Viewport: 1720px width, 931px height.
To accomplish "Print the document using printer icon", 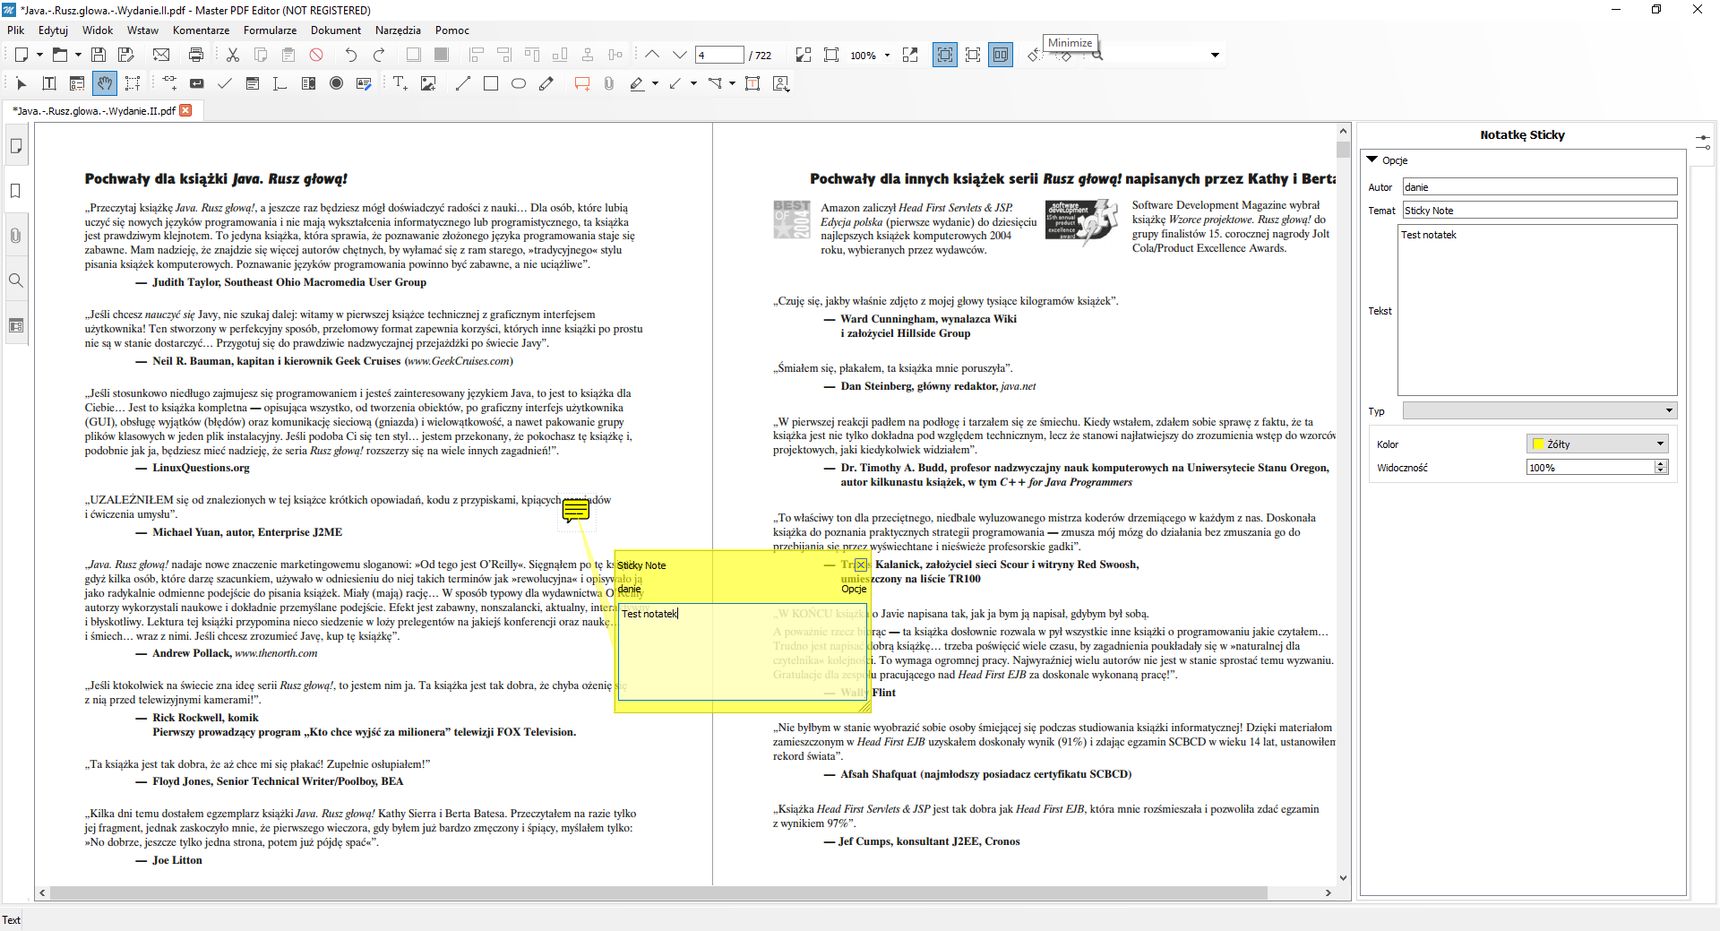I will 196,55.
